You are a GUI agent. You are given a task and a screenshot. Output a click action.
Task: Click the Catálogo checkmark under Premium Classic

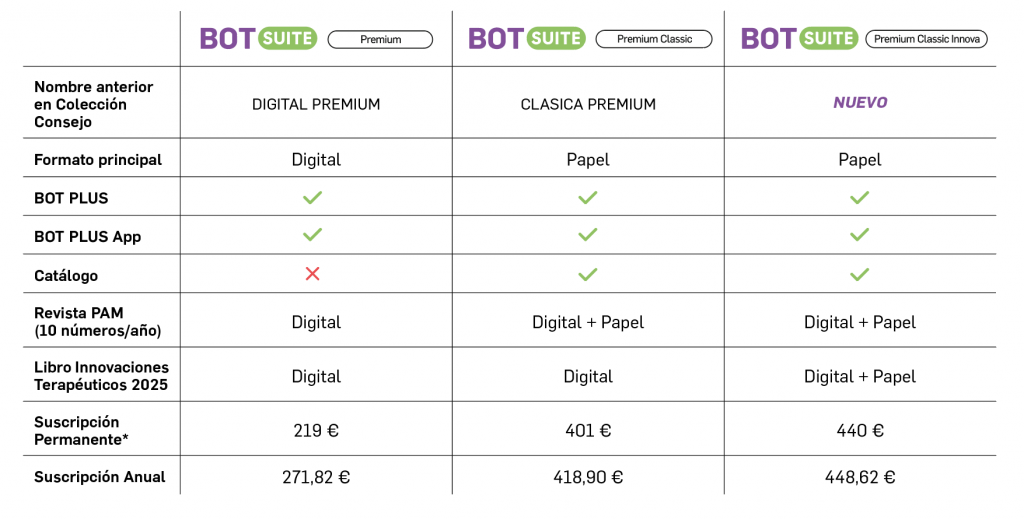pos(588,274)
